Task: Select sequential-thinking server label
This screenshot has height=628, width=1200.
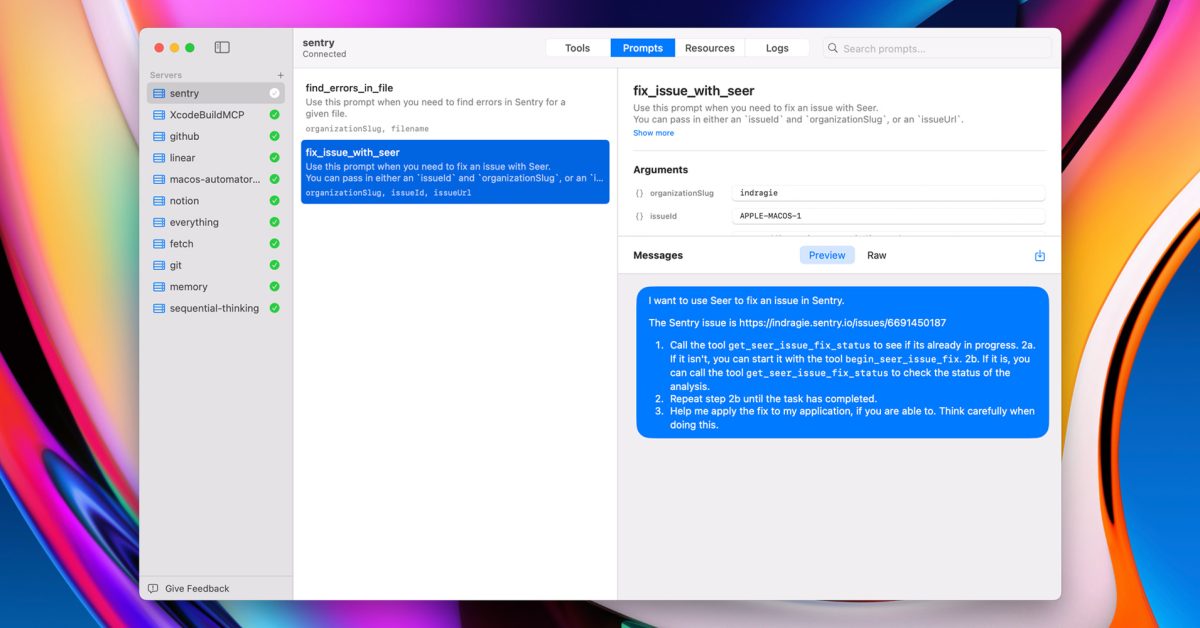Action: click(x=214, y=308)
